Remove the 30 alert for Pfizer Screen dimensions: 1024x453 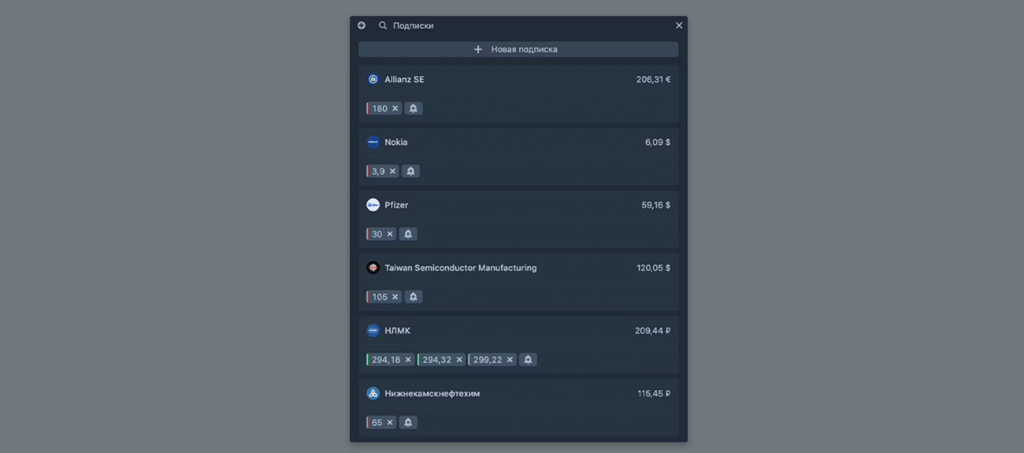390,234
